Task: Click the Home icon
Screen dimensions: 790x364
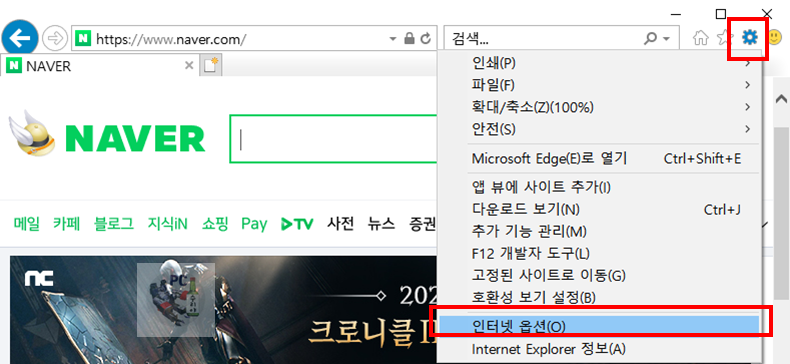Action: (x=700, y=38)
